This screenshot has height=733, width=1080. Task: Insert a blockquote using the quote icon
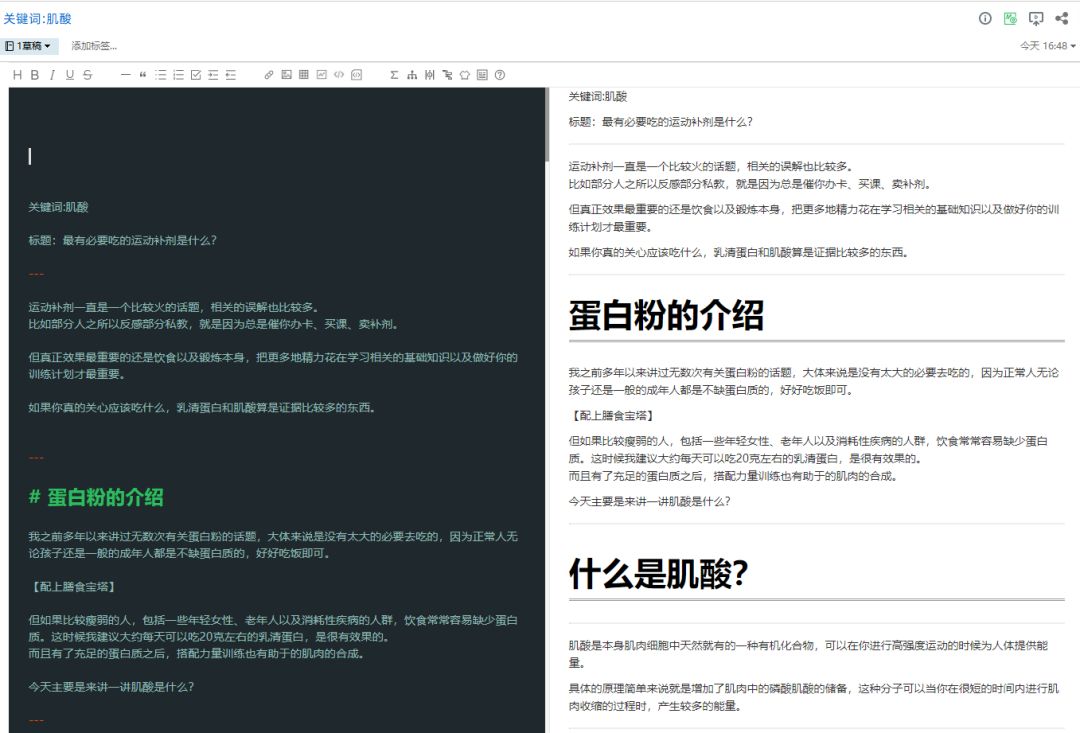pos(143,75)
